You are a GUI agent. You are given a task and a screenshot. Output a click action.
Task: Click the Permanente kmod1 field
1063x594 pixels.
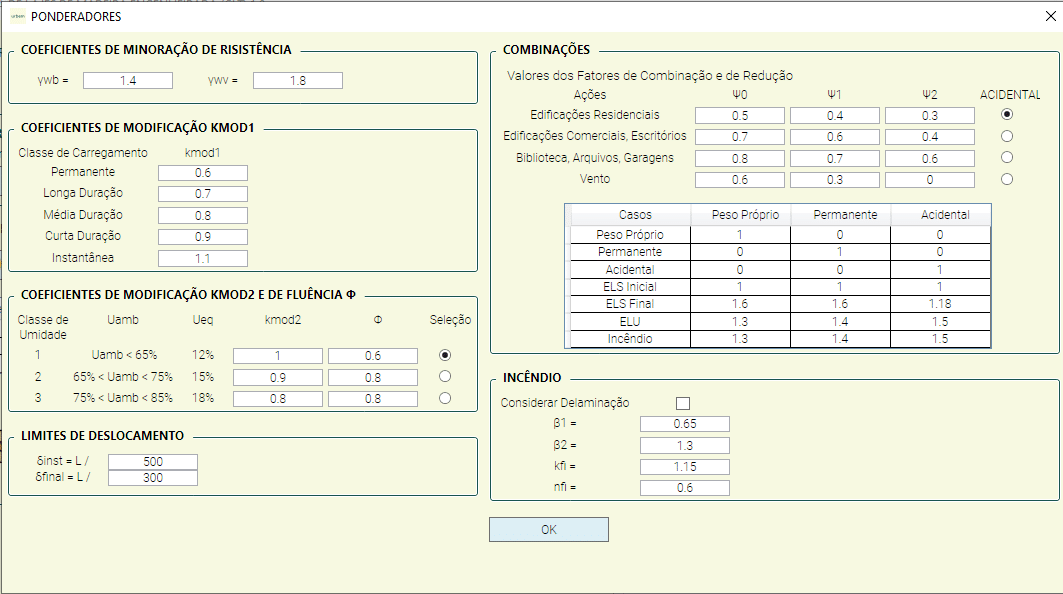pyautogui.click(x=203, y=173)
